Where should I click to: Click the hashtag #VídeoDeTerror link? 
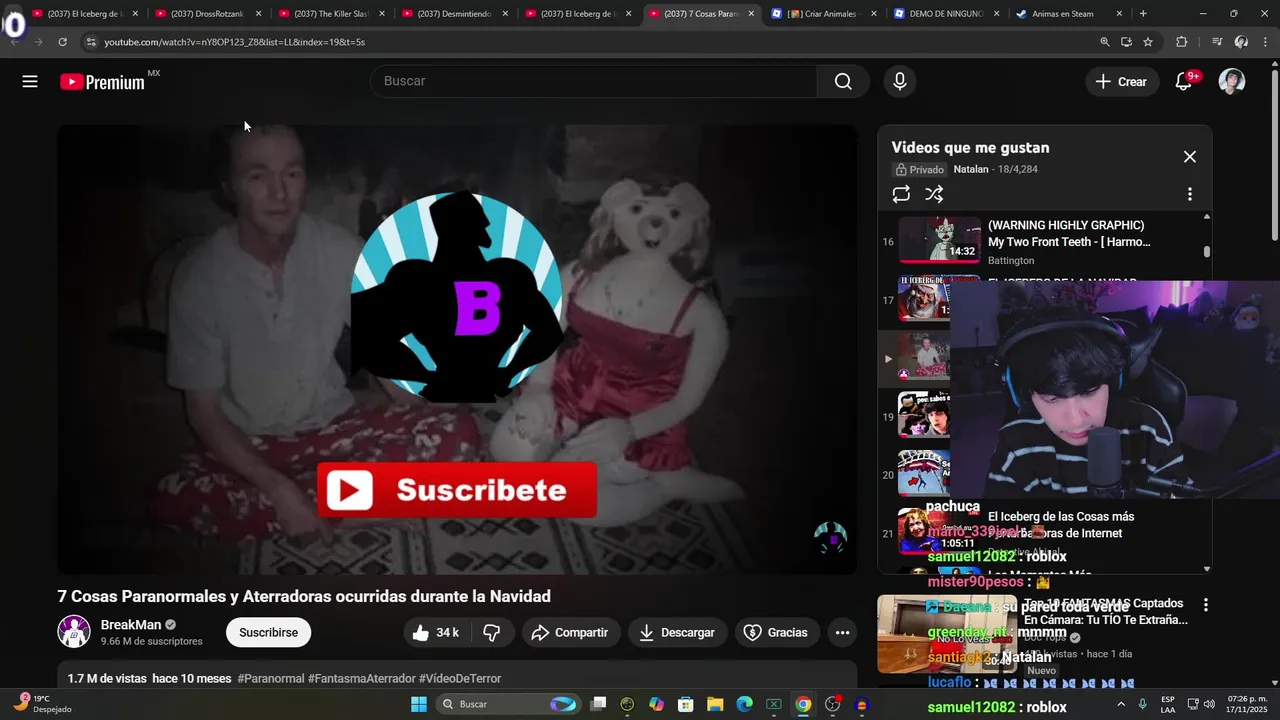(x=459, y=678)
